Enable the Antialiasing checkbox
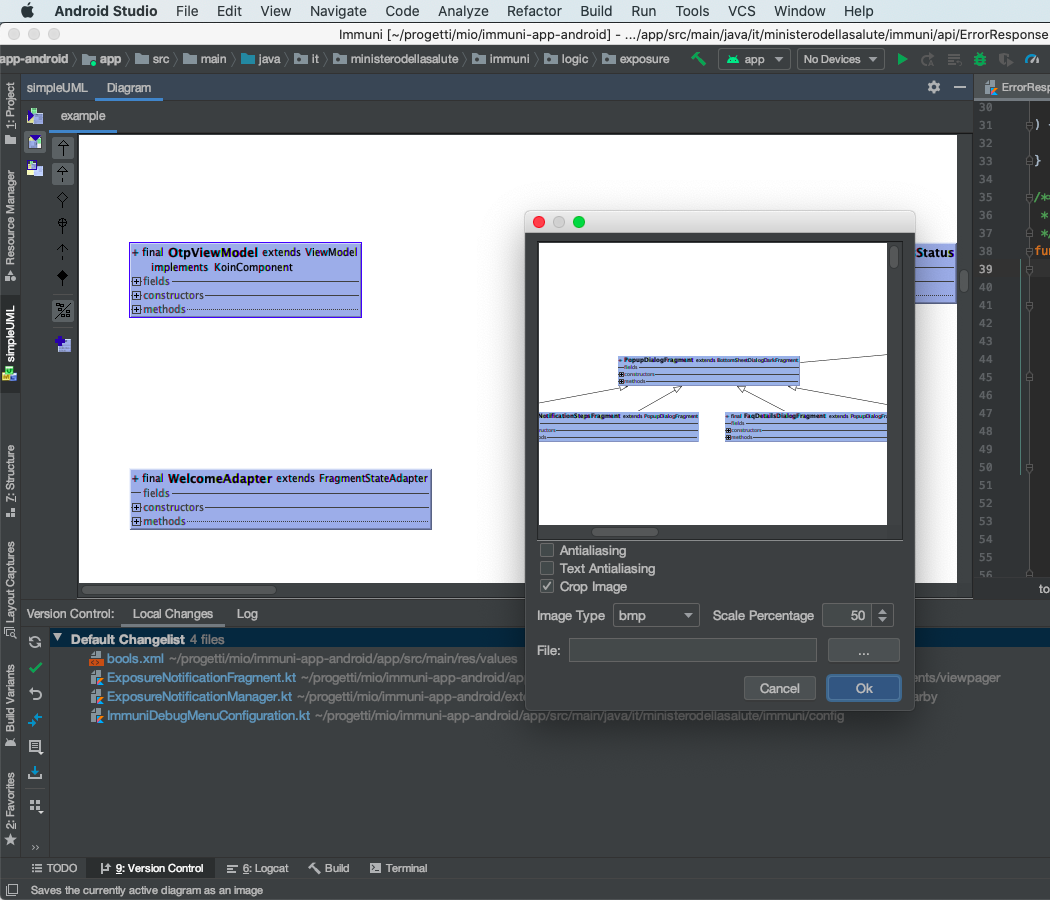The image size is (1050, 900). click(x=547, y=550)
